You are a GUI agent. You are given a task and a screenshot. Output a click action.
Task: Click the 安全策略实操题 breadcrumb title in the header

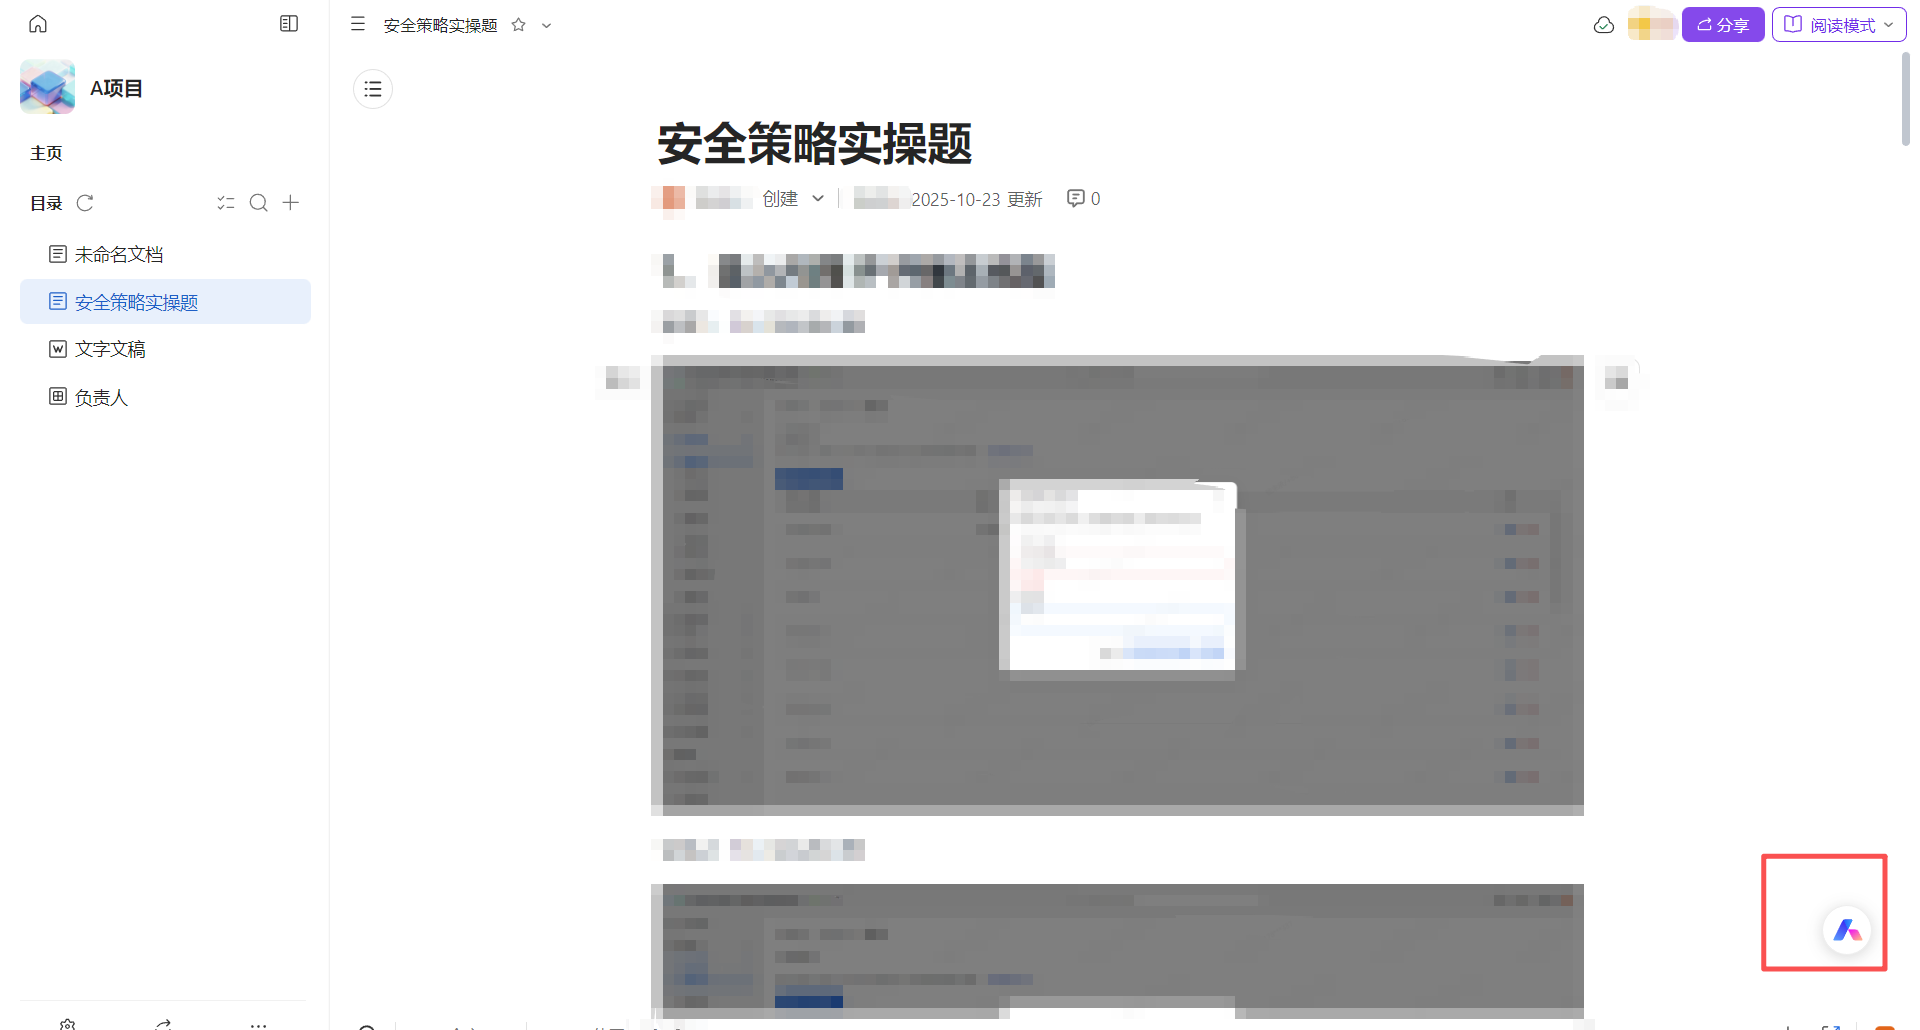point(440,25)
